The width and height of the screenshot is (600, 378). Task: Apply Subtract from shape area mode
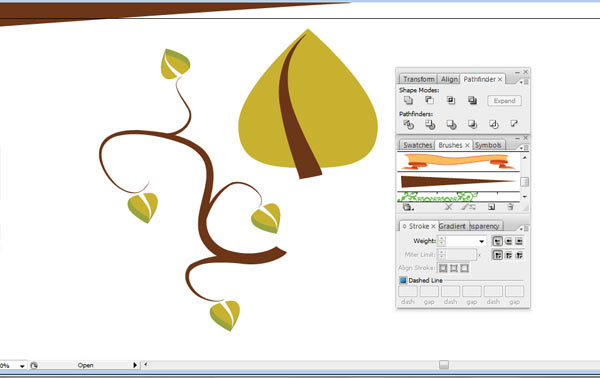429,100
